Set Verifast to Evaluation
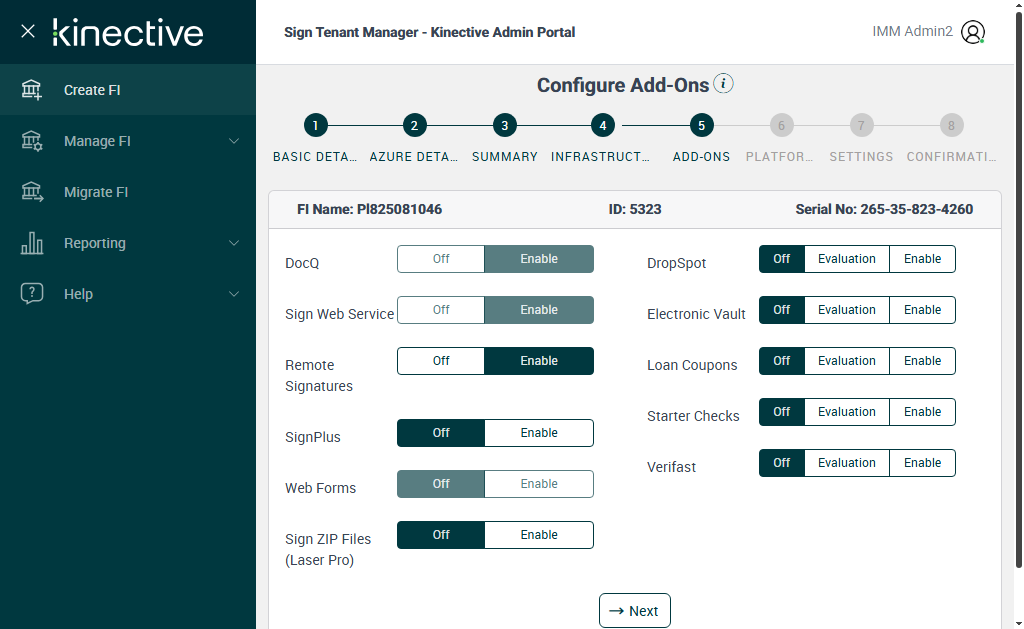The height and width of the screenshot is (629, 1024). tap(847, 462)
